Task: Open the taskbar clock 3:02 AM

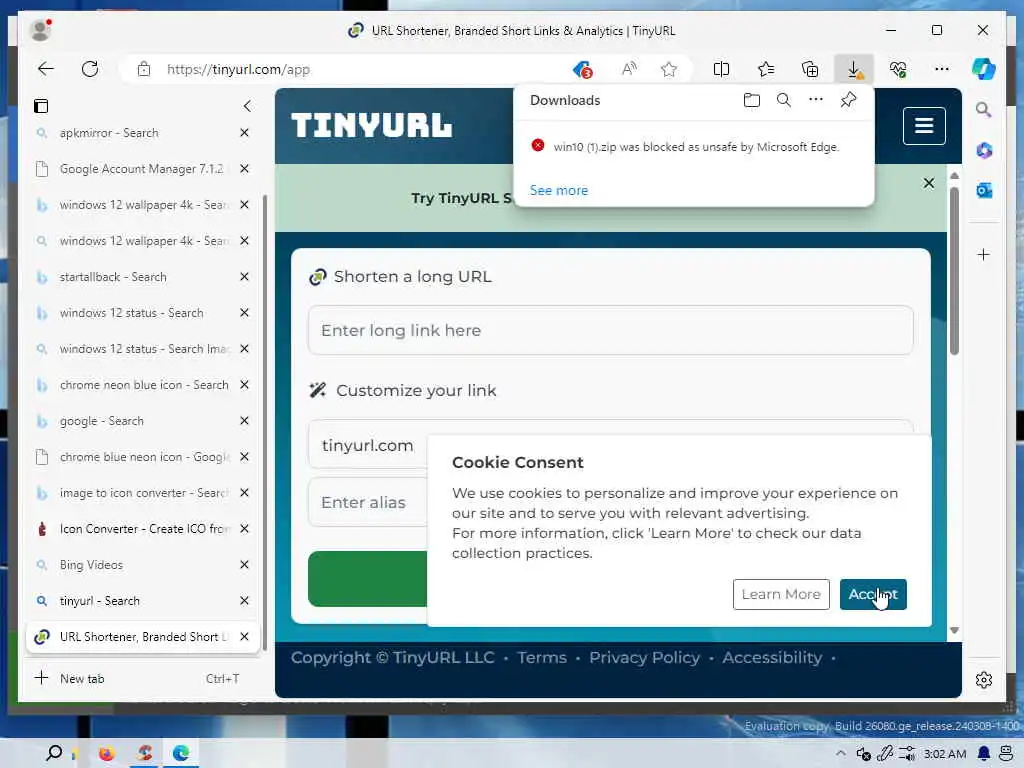Action: (x=945, y=754)
